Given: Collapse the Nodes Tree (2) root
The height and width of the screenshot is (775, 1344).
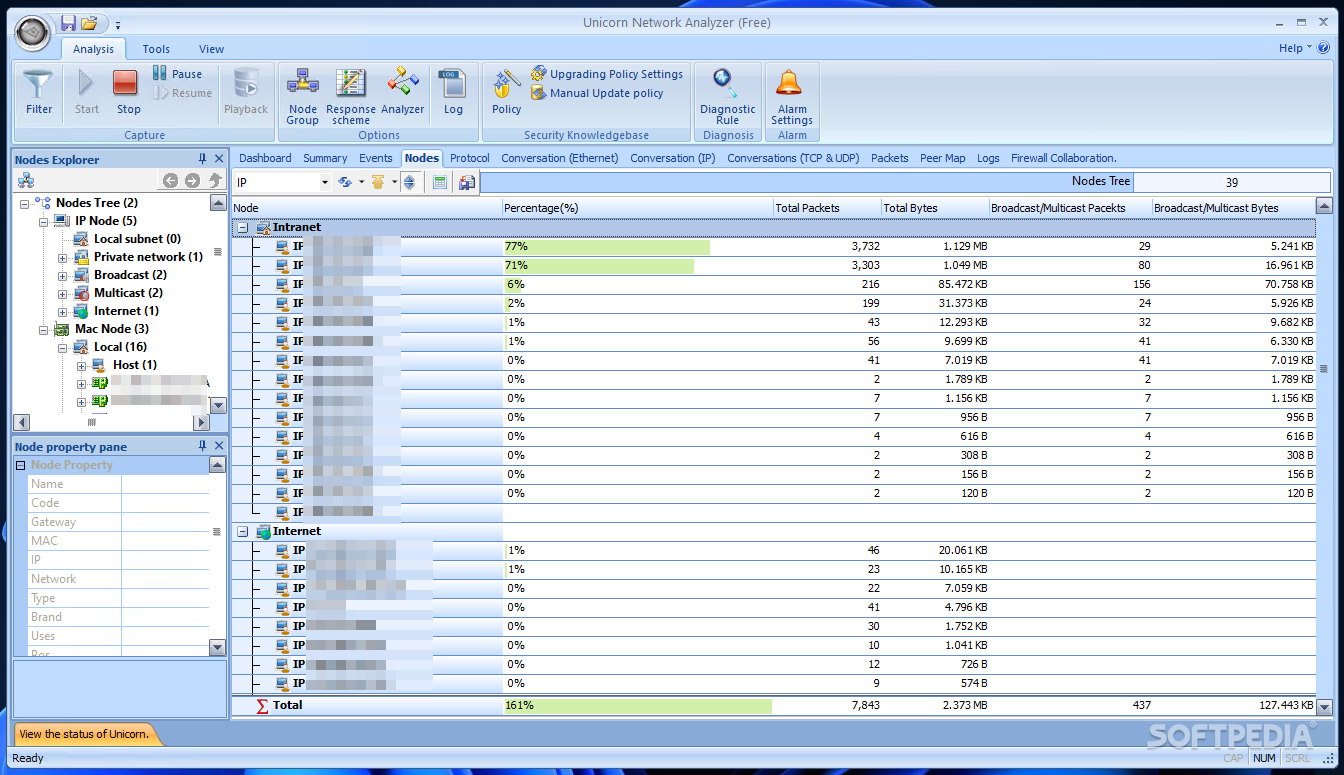Looking at the screenshot, I should coord(25,203).
